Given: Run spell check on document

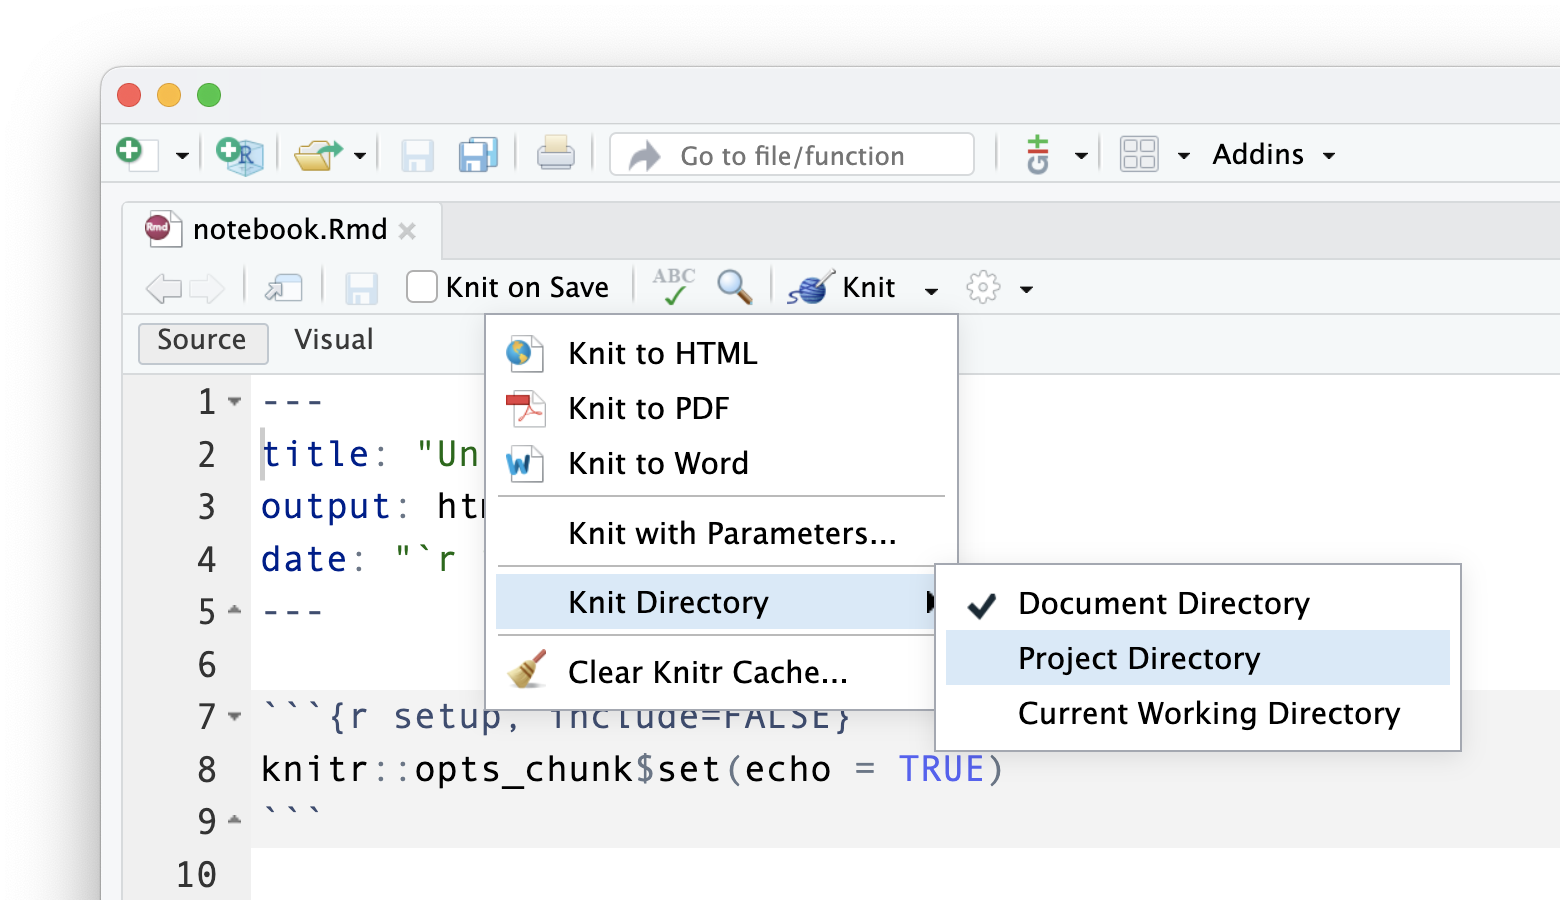Looking at the screenshot, I should (x=673, y=288).
